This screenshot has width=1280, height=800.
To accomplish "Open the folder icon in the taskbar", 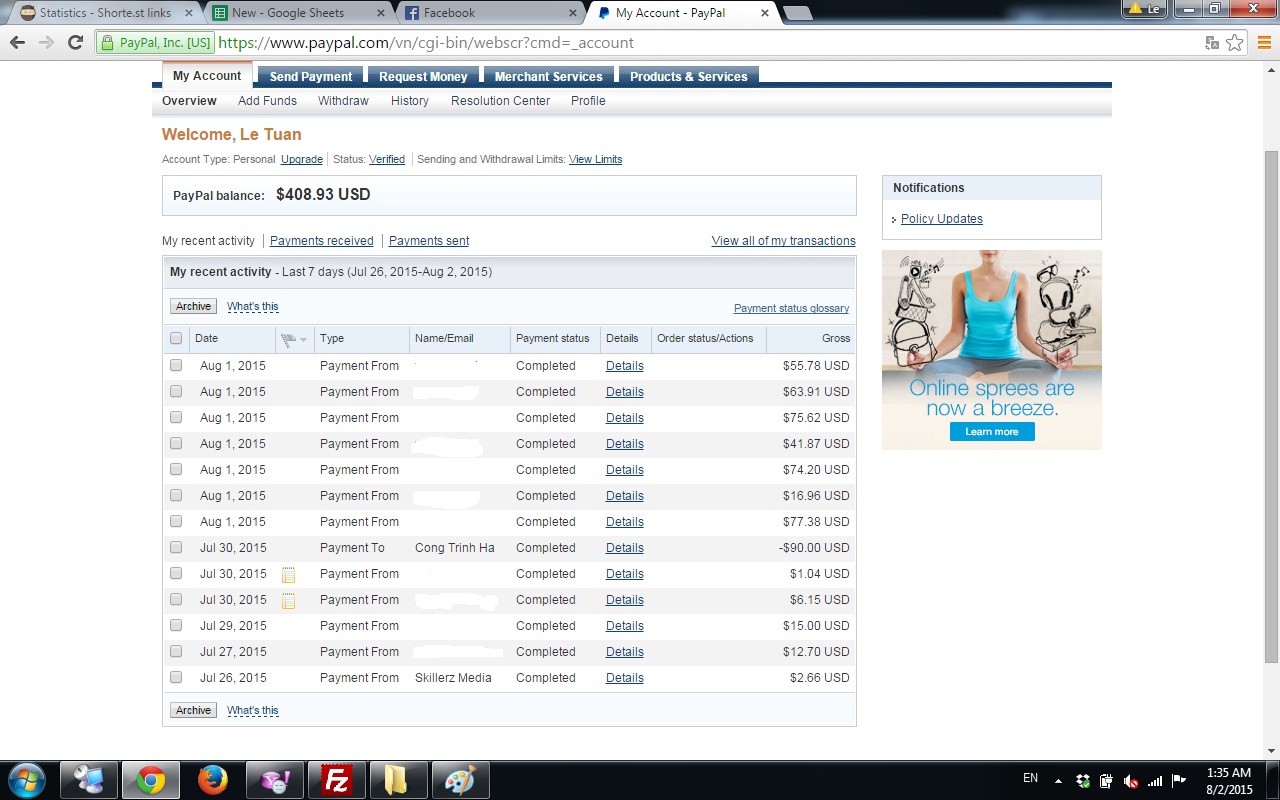I will (x=398, y=780).
